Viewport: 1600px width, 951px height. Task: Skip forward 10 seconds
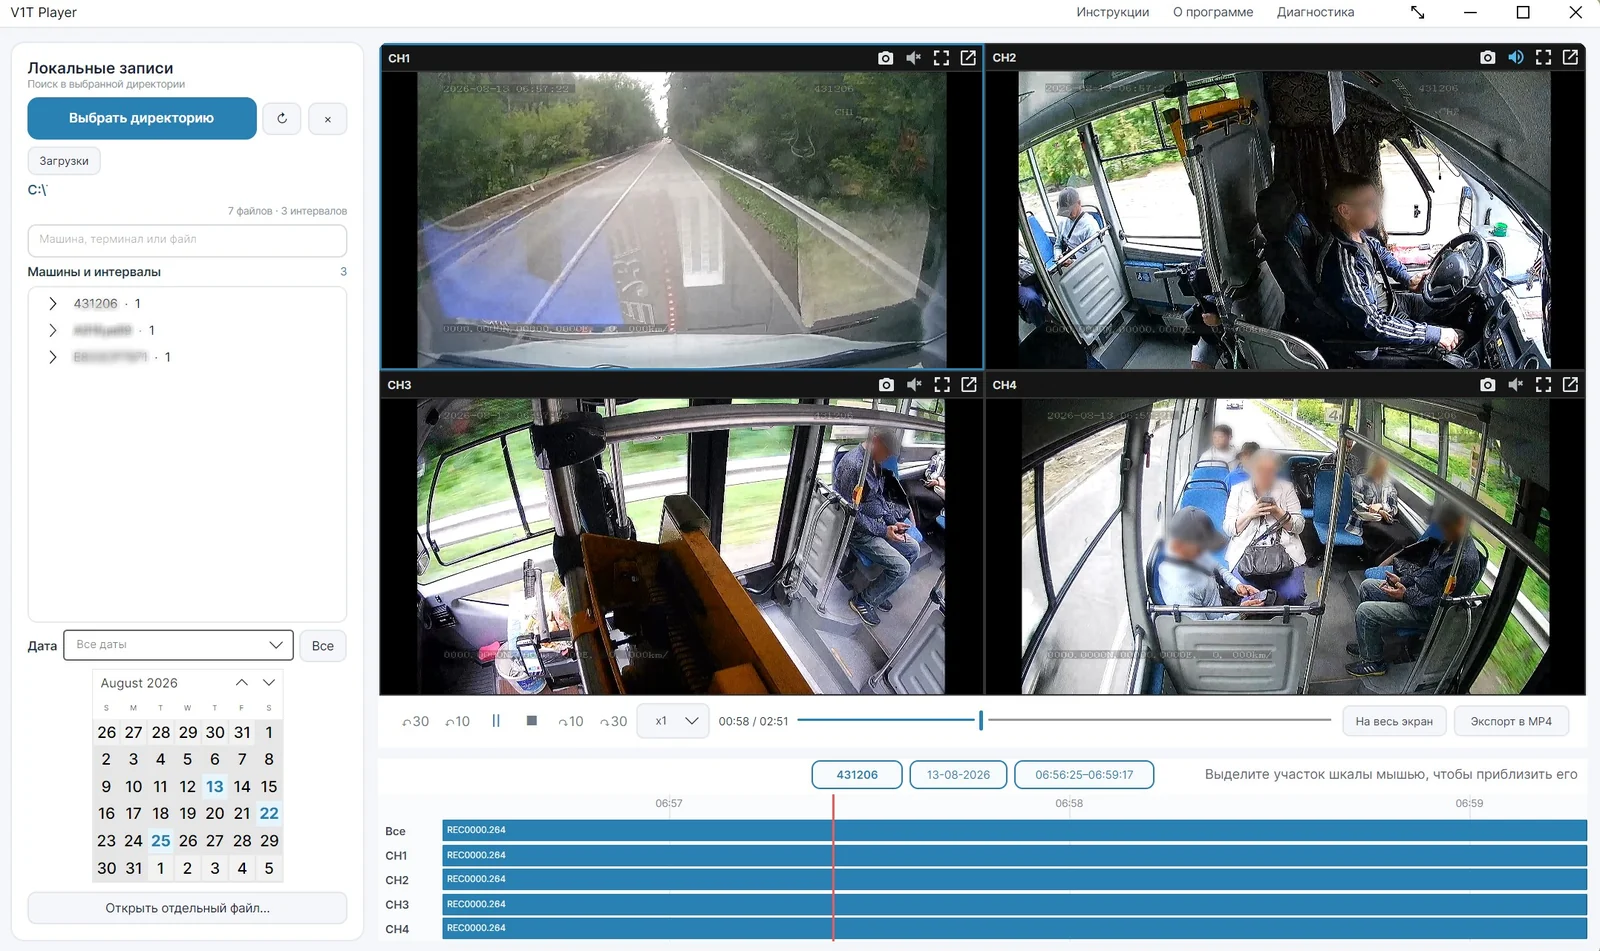tap(570, 721)
